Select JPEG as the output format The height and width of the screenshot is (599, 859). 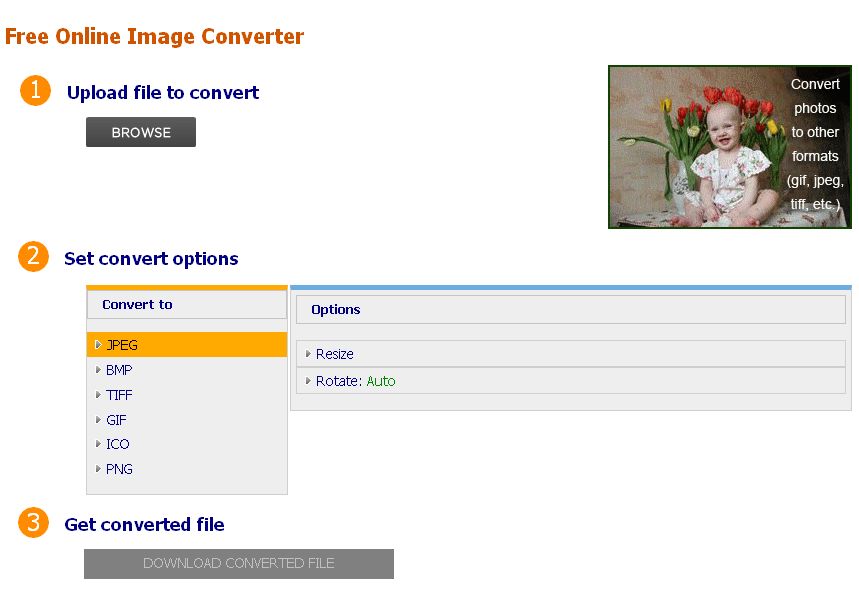click(x=120, y=344)
